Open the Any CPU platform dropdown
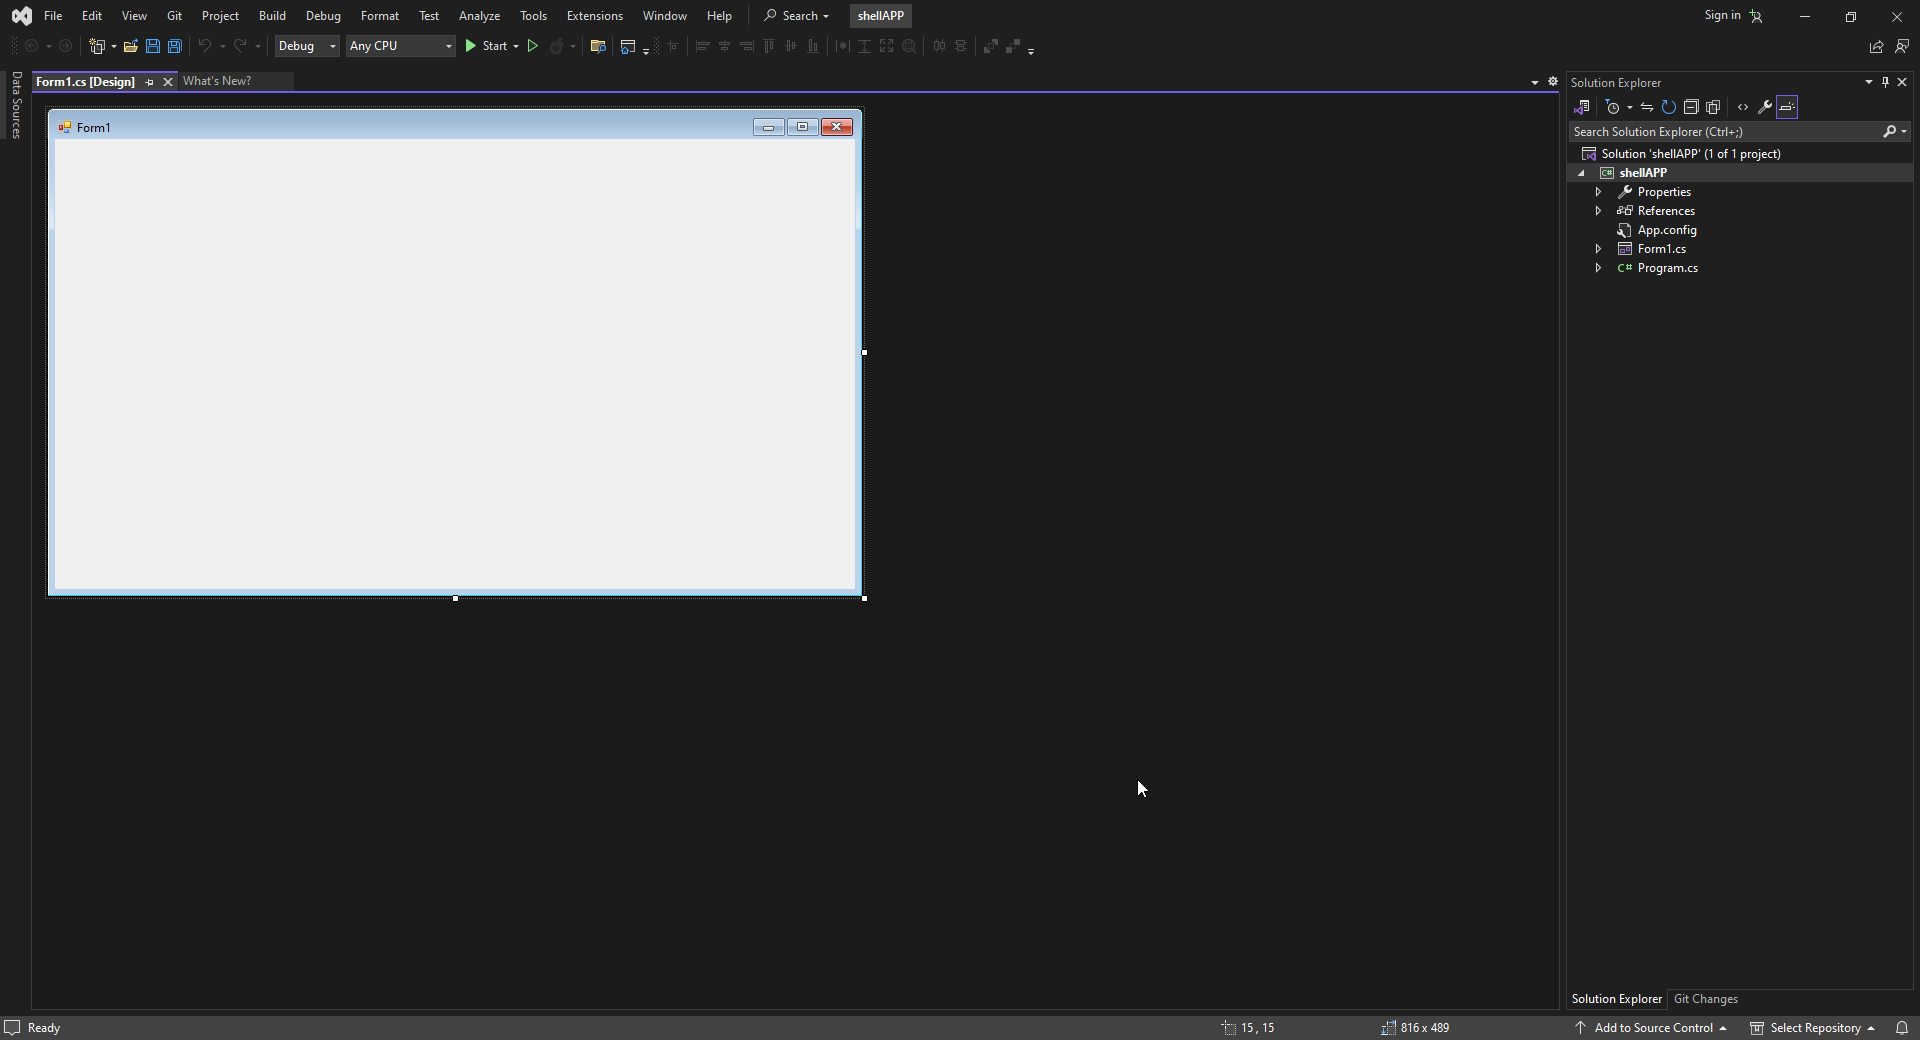The width and height of the screenshot is (1920, 1040). (x=401, y=46)
